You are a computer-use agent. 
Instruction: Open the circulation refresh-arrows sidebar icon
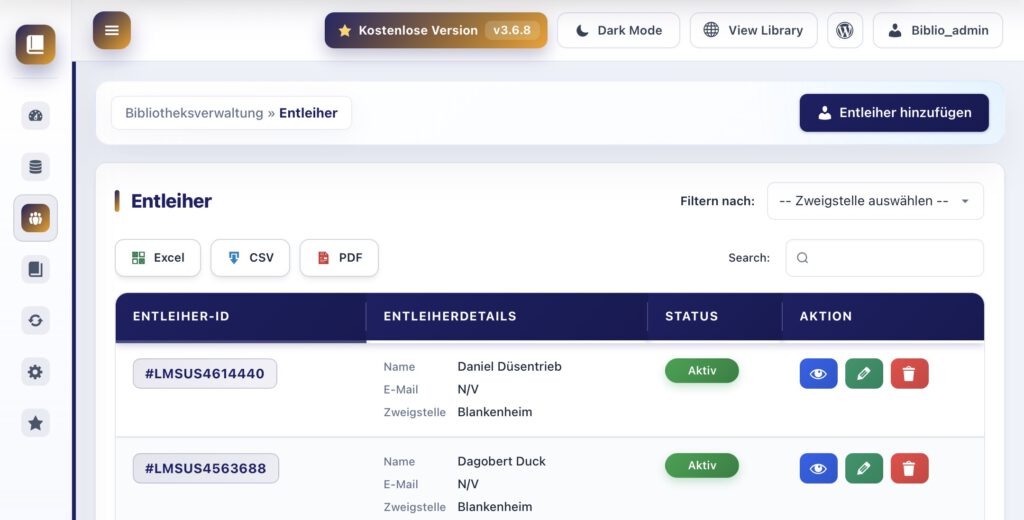coord(35,321)
